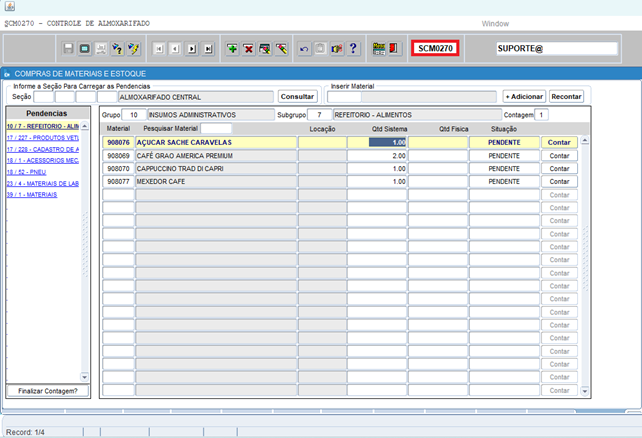Image resolution: width=642 pixels, height=438 pixels.
Task: Go to the previous record
Action: click(x=175, y=49)
